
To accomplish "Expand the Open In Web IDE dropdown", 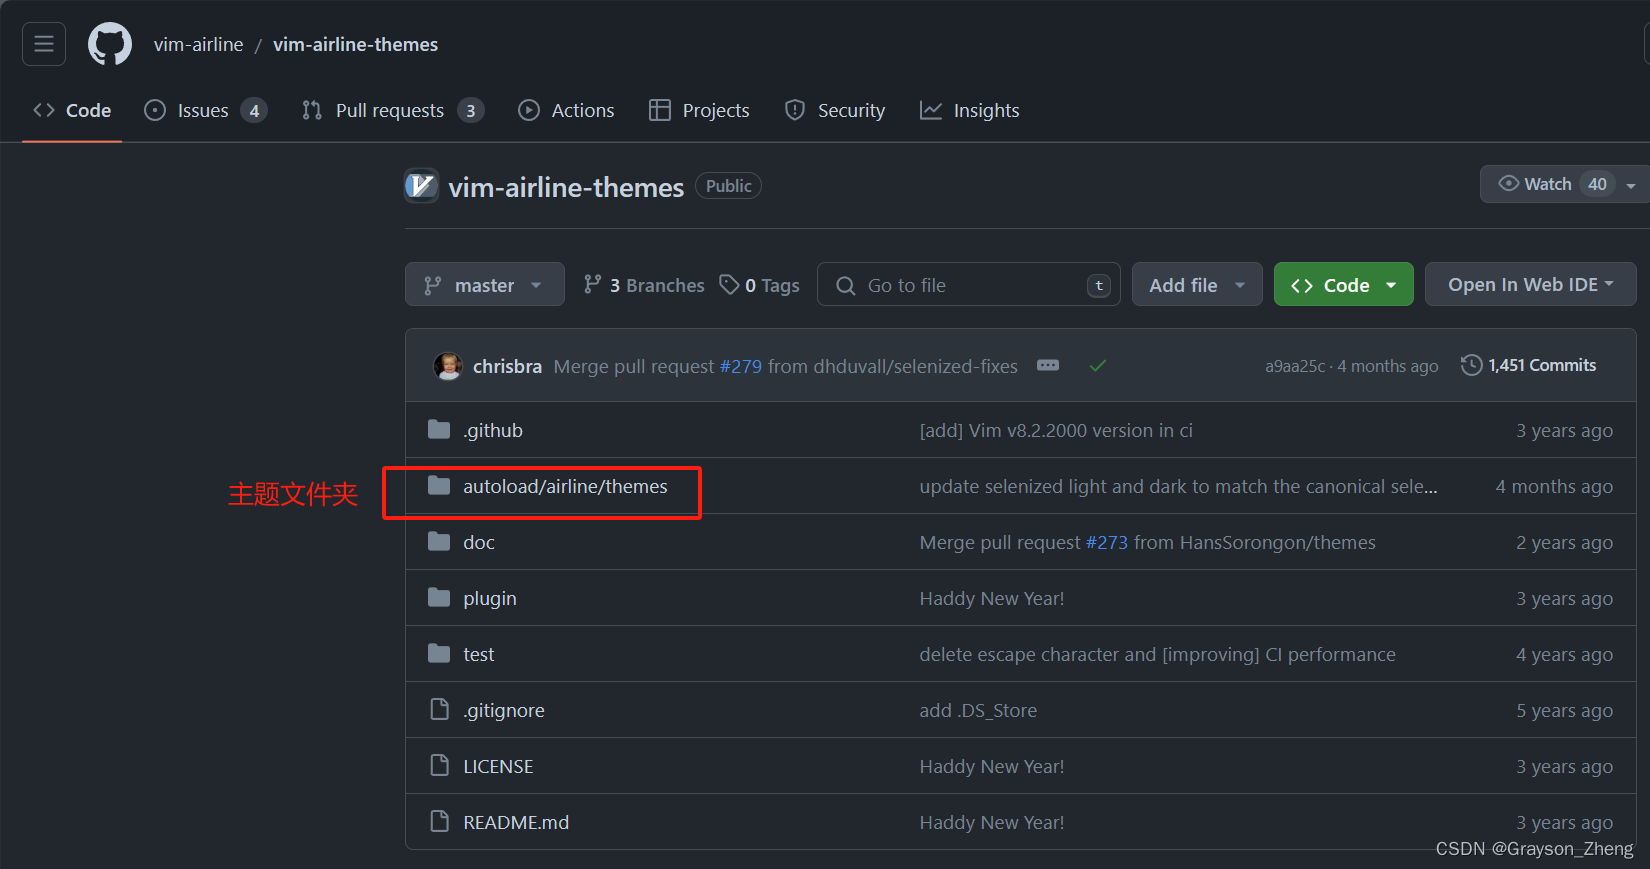I will [x=1530, y=285].
